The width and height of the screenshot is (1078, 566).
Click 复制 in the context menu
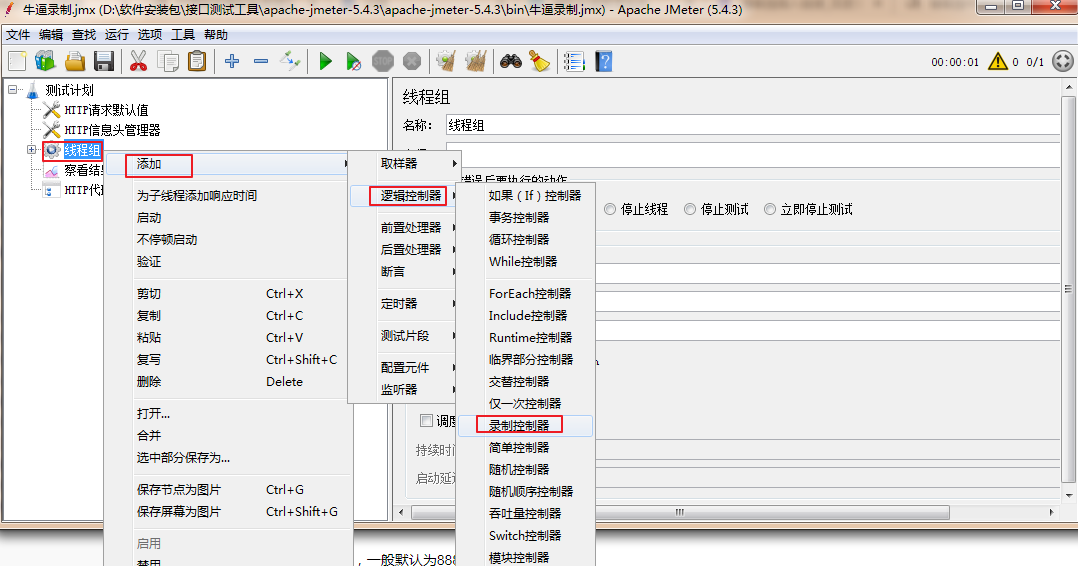[x=229, y=316]
